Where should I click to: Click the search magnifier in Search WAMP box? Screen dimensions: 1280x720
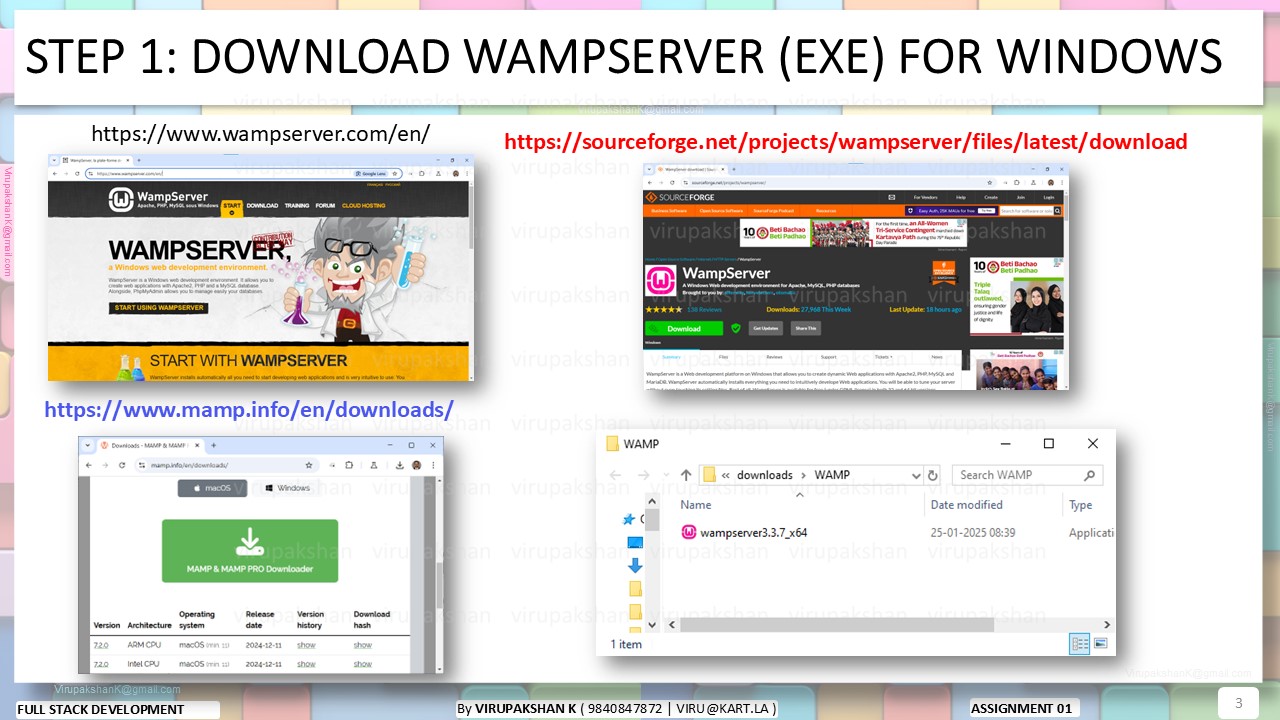tap(1090, 475)
